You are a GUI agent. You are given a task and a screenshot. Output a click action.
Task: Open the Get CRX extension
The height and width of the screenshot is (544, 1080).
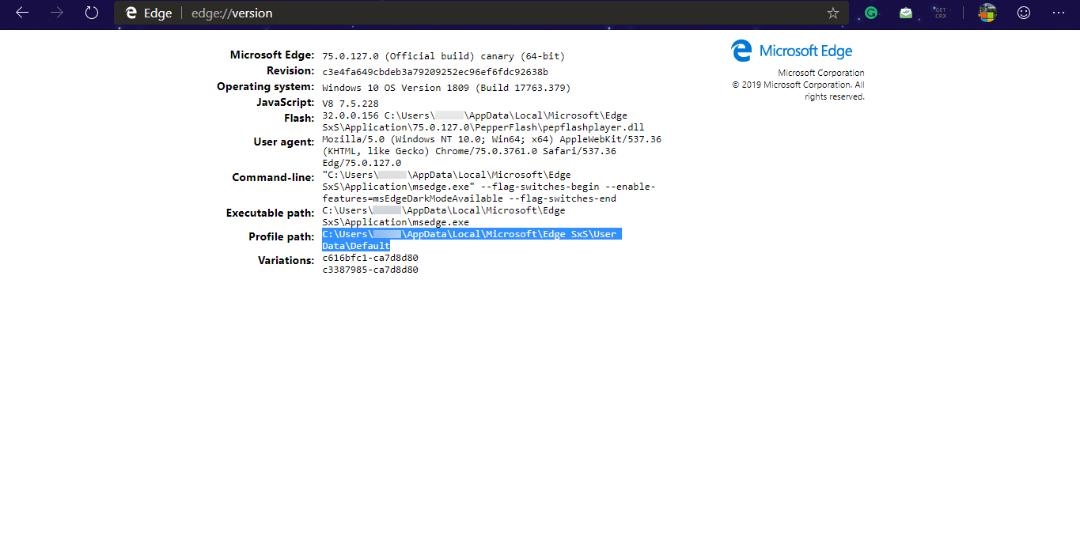click(x=939, y=12)
